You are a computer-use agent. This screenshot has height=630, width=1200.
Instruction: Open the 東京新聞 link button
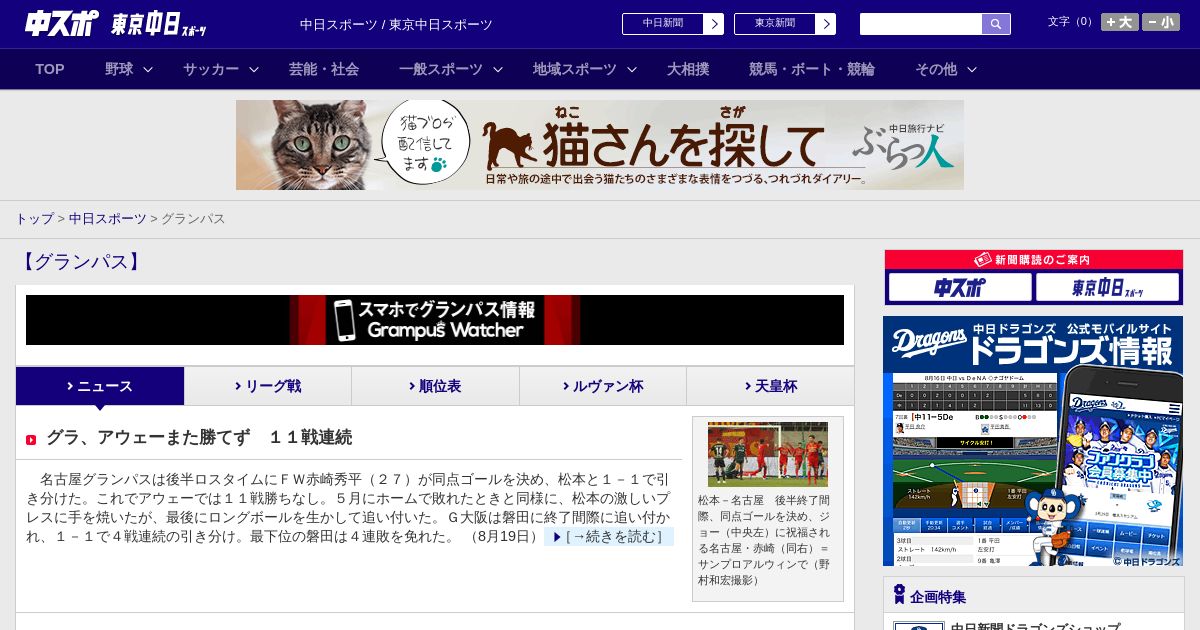tap(774, 24)
